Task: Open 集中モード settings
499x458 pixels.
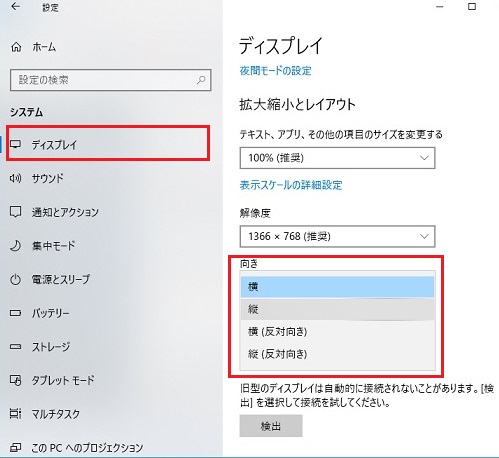Action: (53, 246)
